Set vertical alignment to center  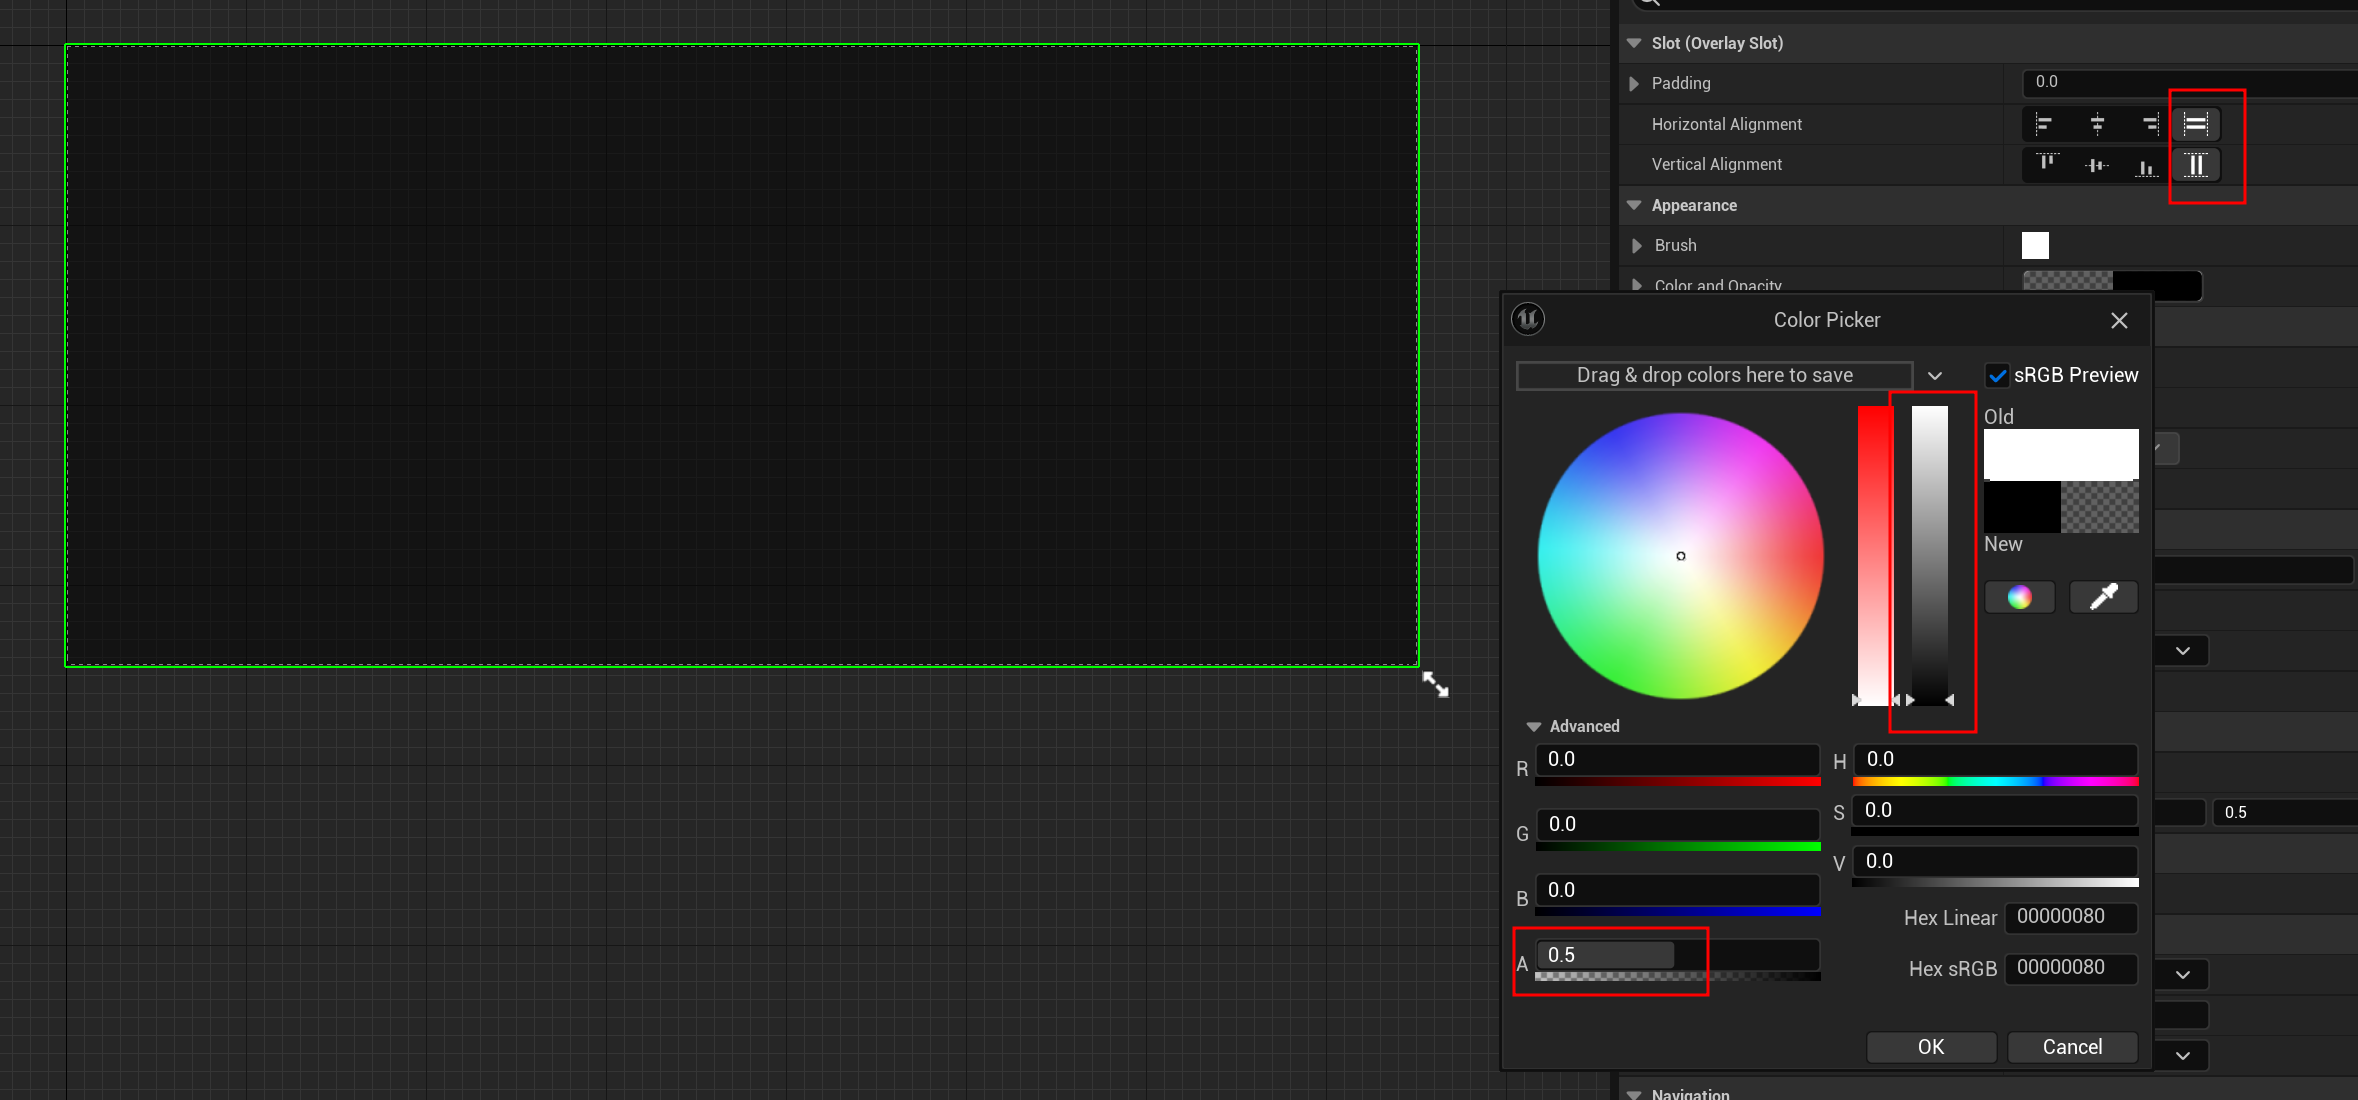pos(2097,165)
